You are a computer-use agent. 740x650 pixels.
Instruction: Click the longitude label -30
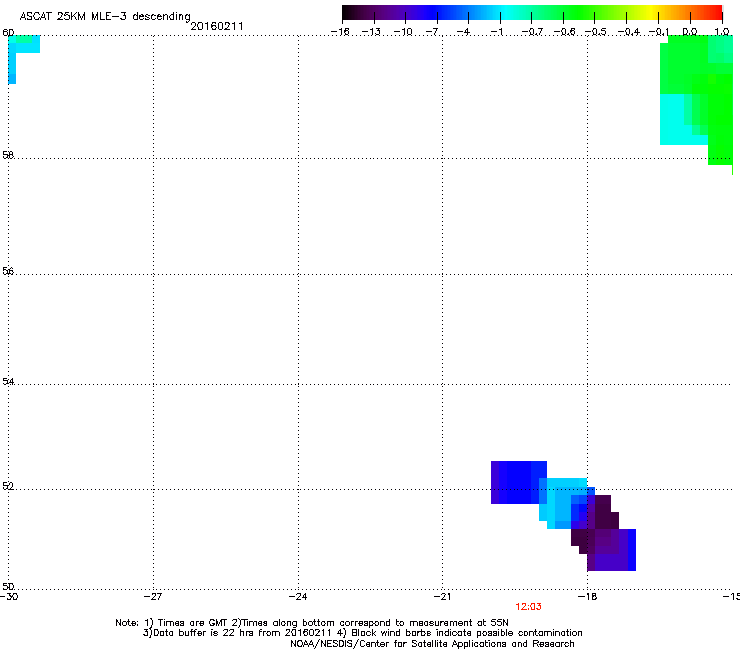pyautogui.click(x=9, y=597)
